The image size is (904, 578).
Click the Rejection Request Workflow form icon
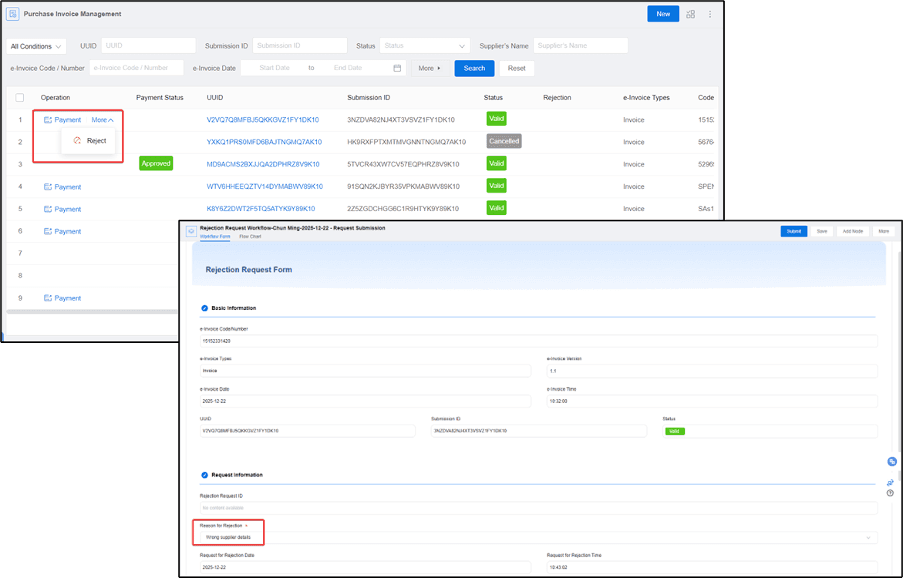click(191, 231)
